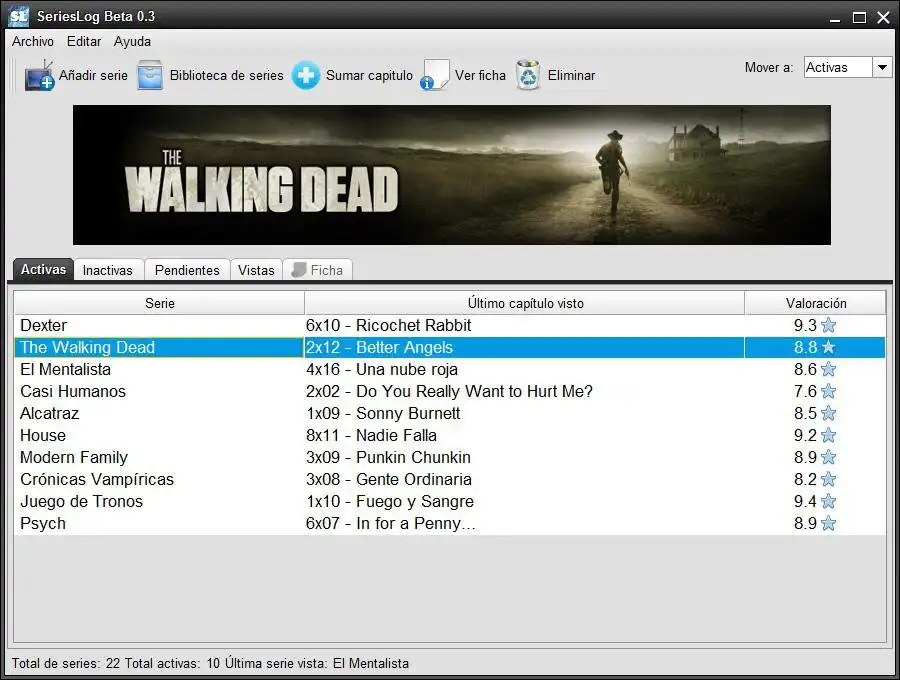Sort by the Serie column header
Viewport: 900px width, 680px height.
click(x=159, y=303)
